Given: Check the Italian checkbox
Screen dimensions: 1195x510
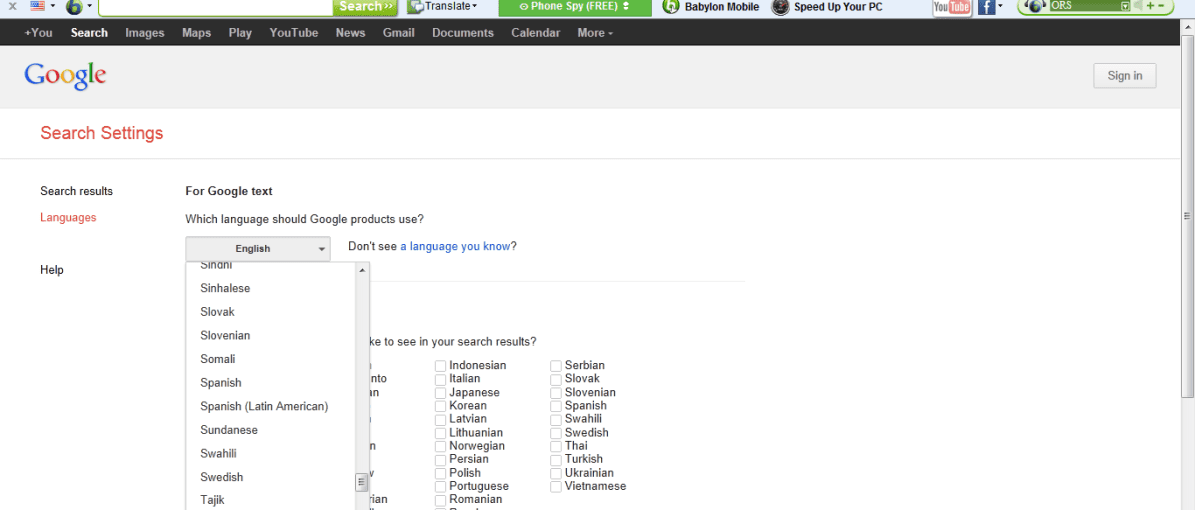Looking at the screenshot, I should tap(441, 379).
